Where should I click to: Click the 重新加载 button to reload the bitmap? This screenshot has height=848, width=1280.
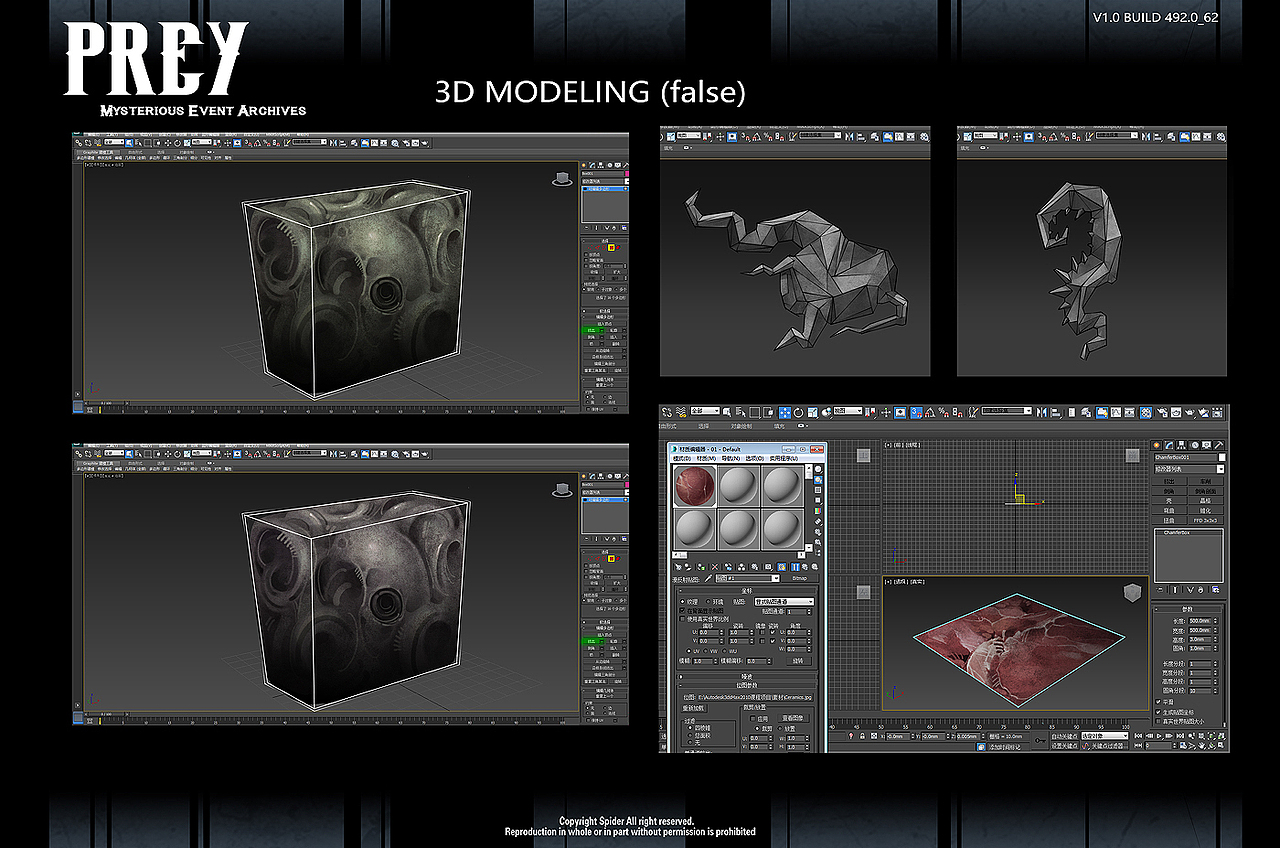696,708
